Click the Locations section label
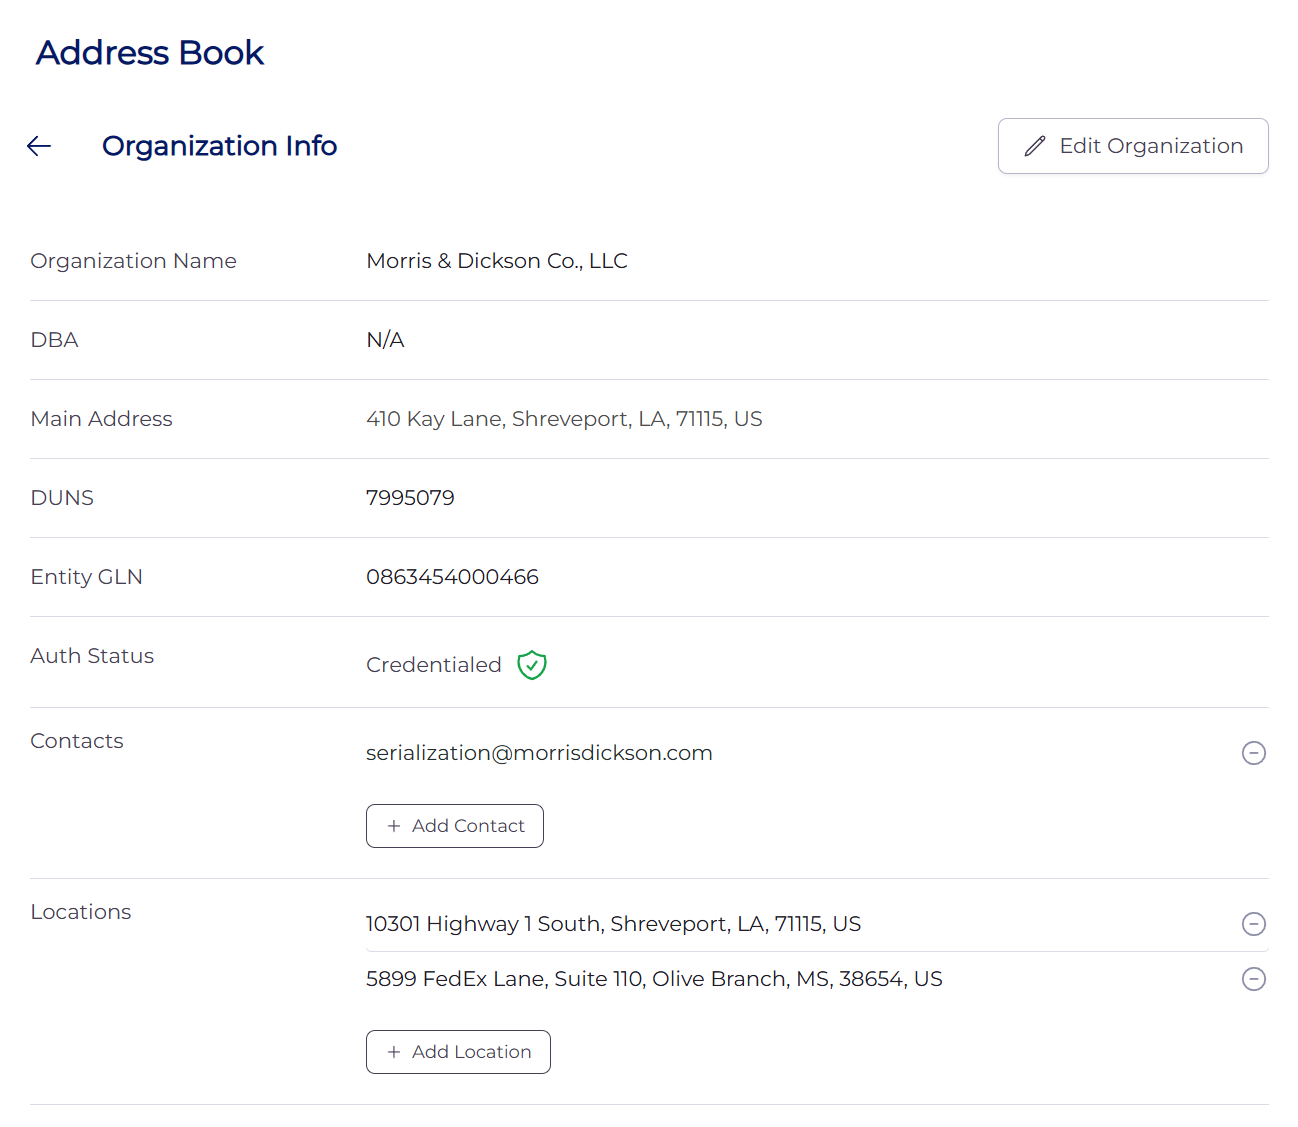Image resolution: width=1298 pixels, height=1127 pixels. click(x=81, y=912)
